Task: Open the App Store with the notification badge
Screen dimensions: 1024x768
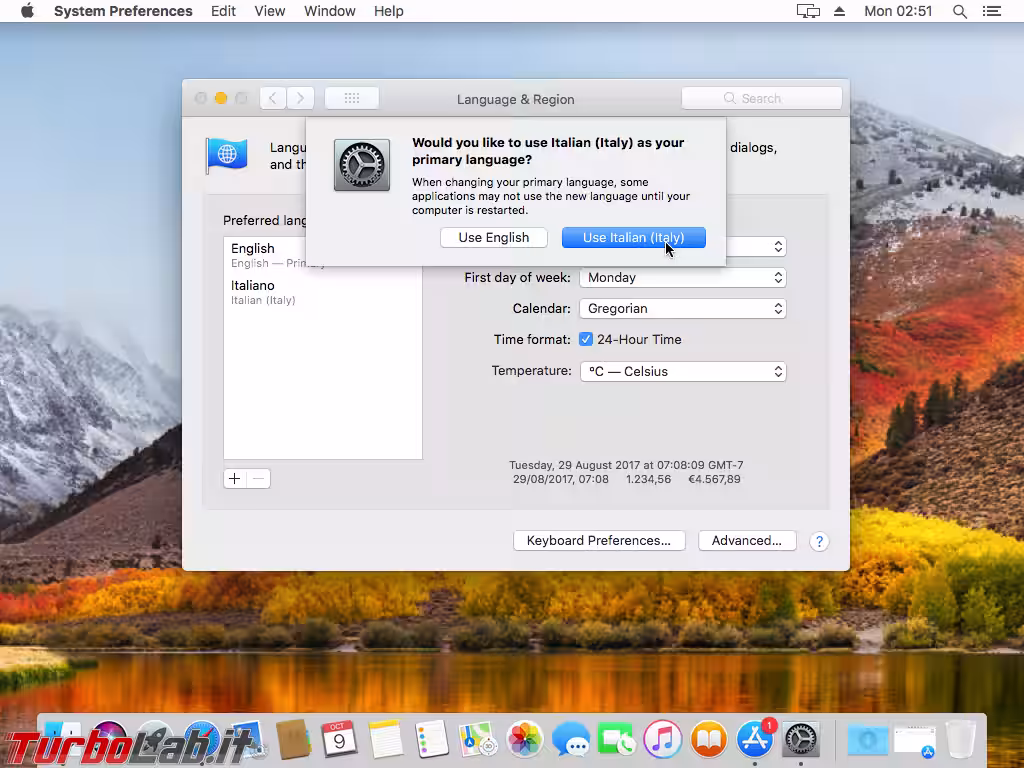Action: 753,740
